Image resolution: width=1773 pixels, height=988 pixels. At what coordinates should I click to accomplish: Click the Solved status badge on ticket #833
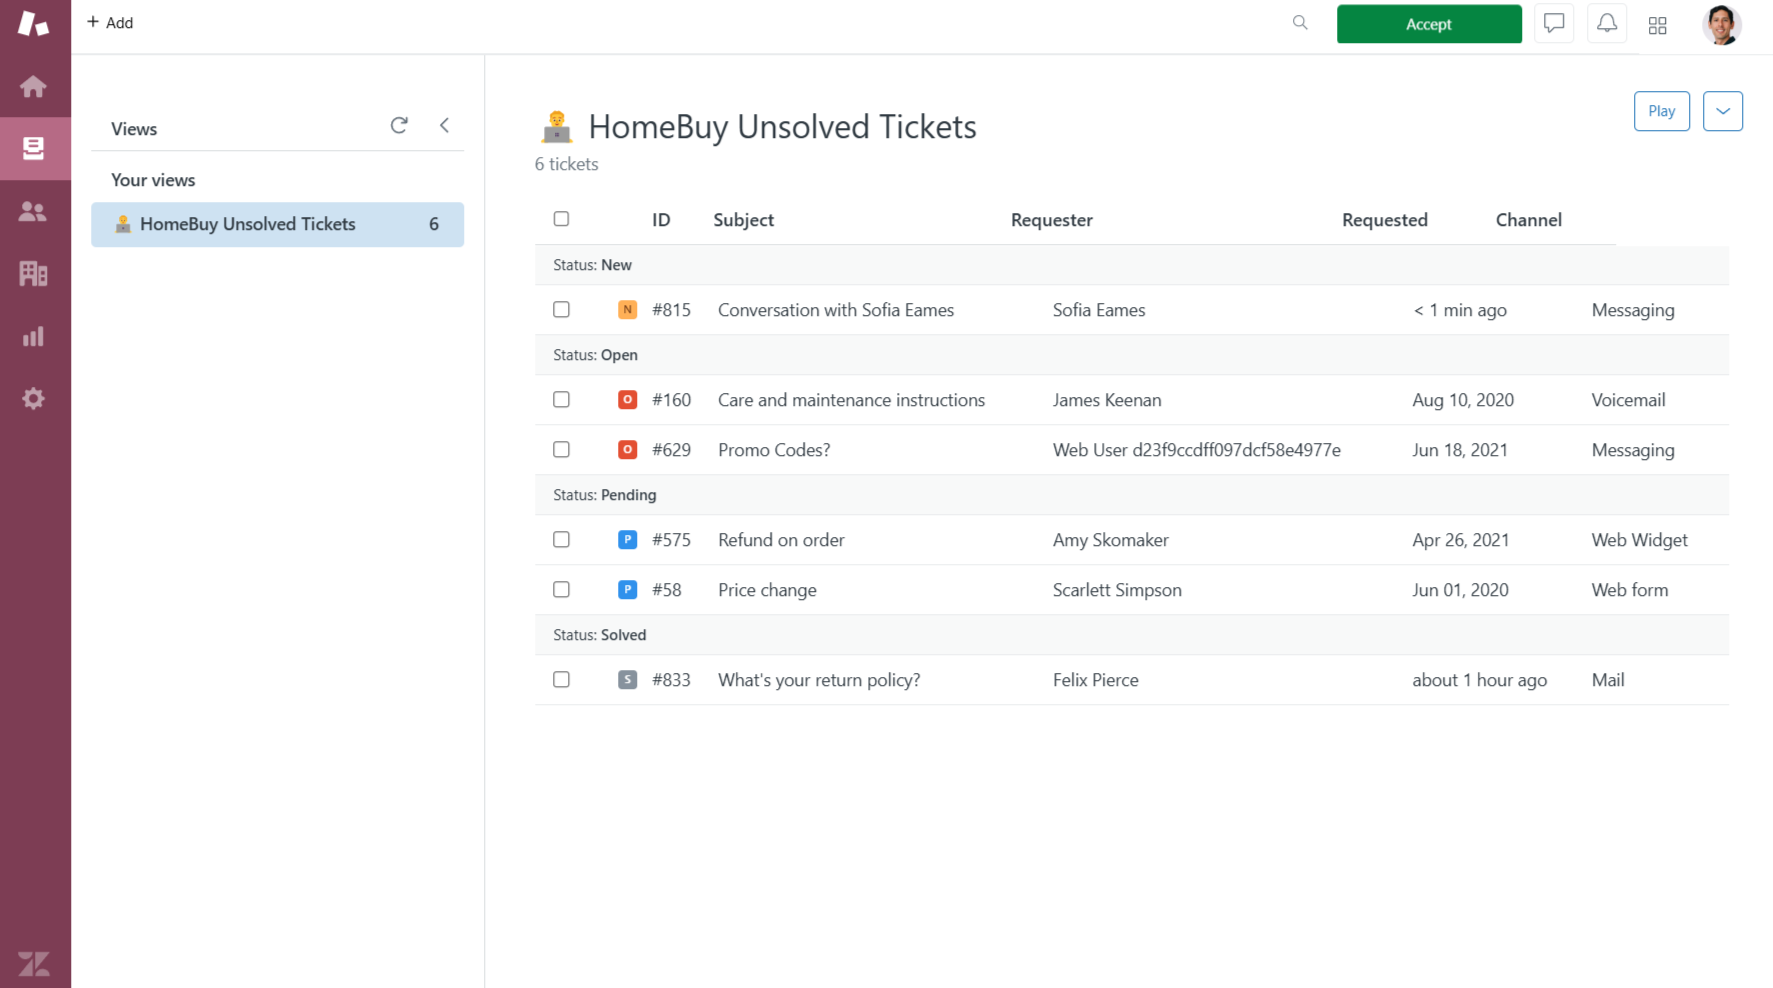pos(627,680)
